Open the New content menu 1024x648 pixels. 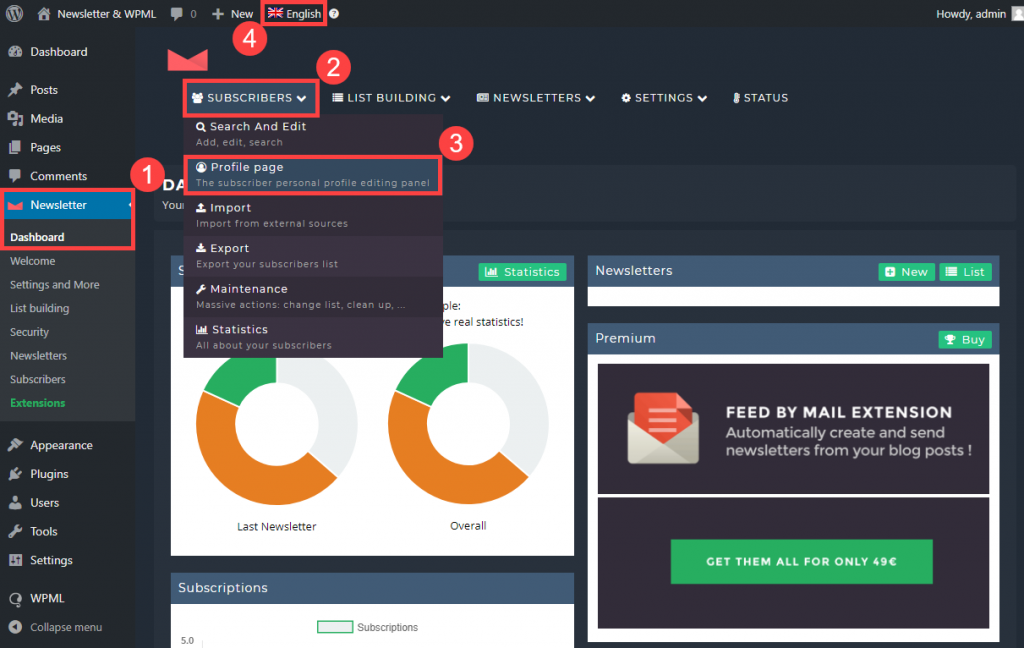[x=232, y=14]
